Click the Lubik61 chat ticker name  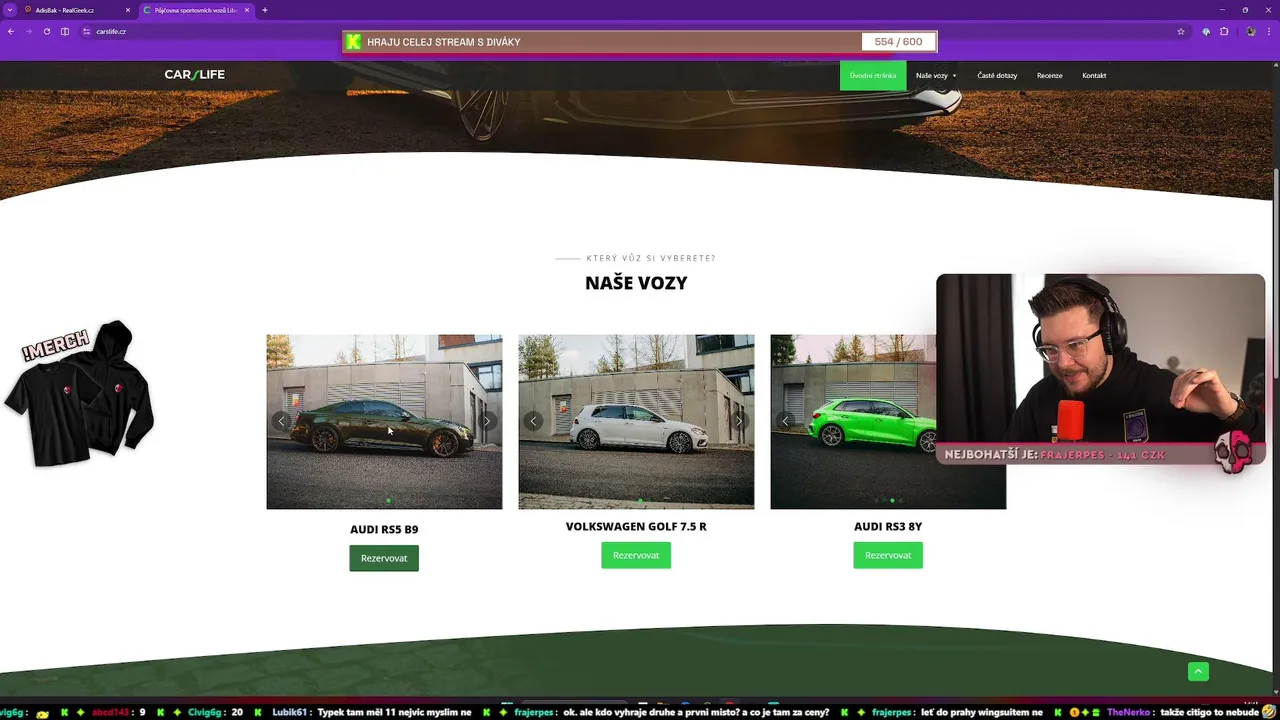point(288,712)
